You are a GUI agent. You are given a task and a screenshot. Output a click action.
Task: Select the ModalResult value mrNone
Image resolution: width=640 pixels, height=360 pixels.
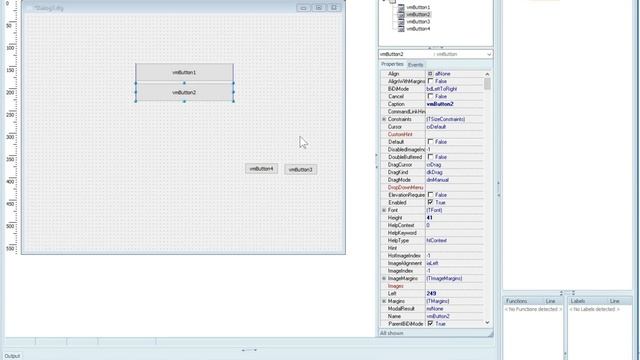pyautogui.click(x=435, y=309)
